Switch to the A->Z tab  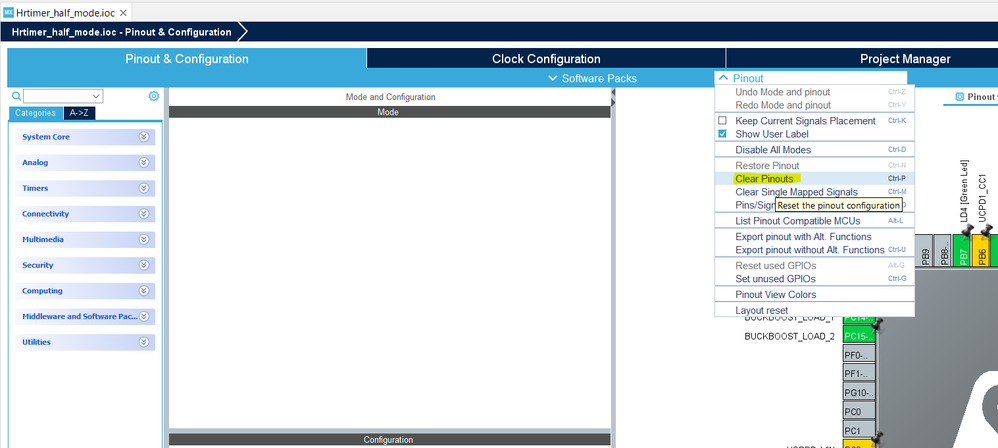[79, 113]
